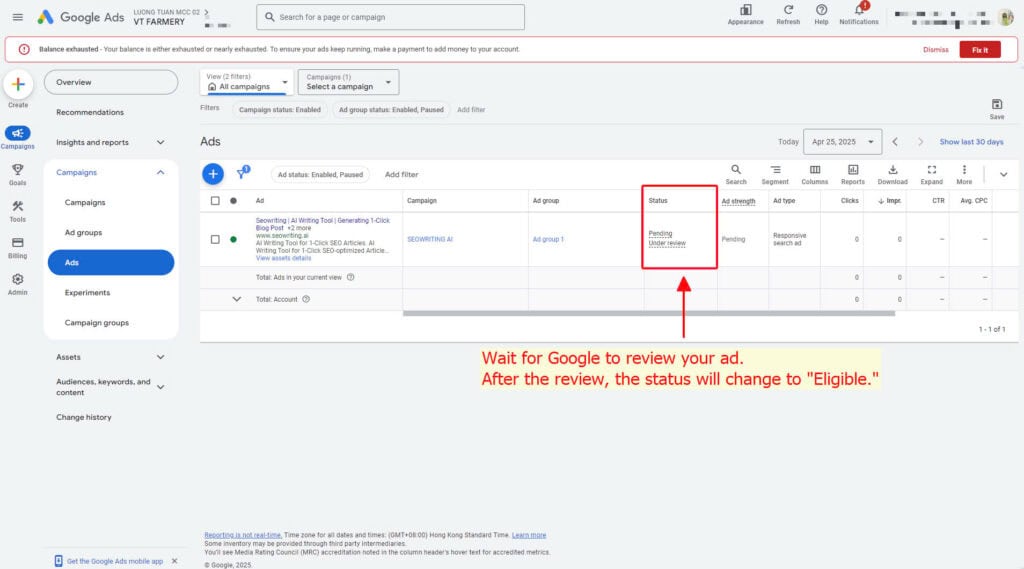This screenshot has width=1024, height=569.
Task: Select Ad groups in the sidebar
Action: (84, 233)
